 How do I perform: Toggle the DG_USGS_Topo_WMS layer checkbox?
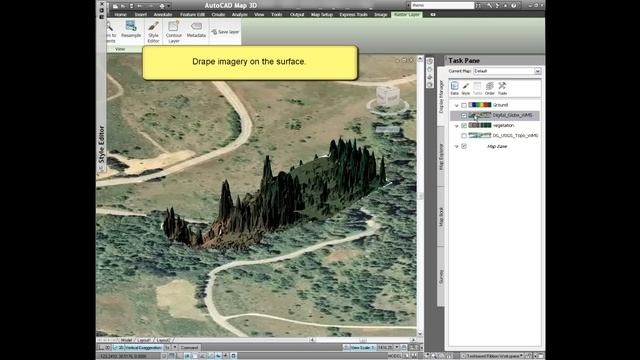(464, 136)
